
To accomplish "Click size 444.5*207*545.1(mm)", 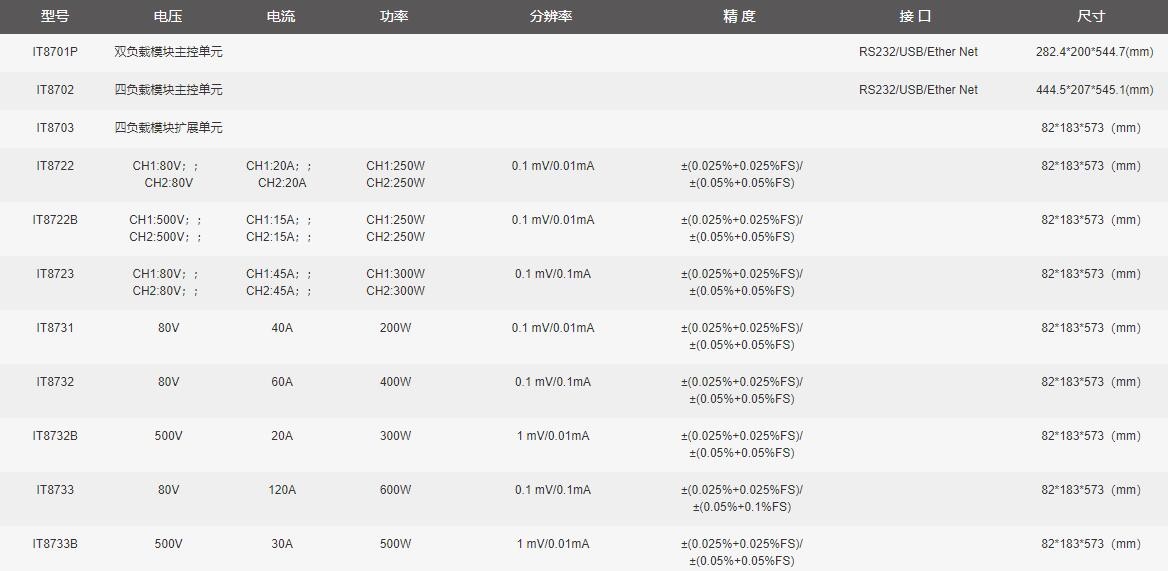I will (1094, 89).
